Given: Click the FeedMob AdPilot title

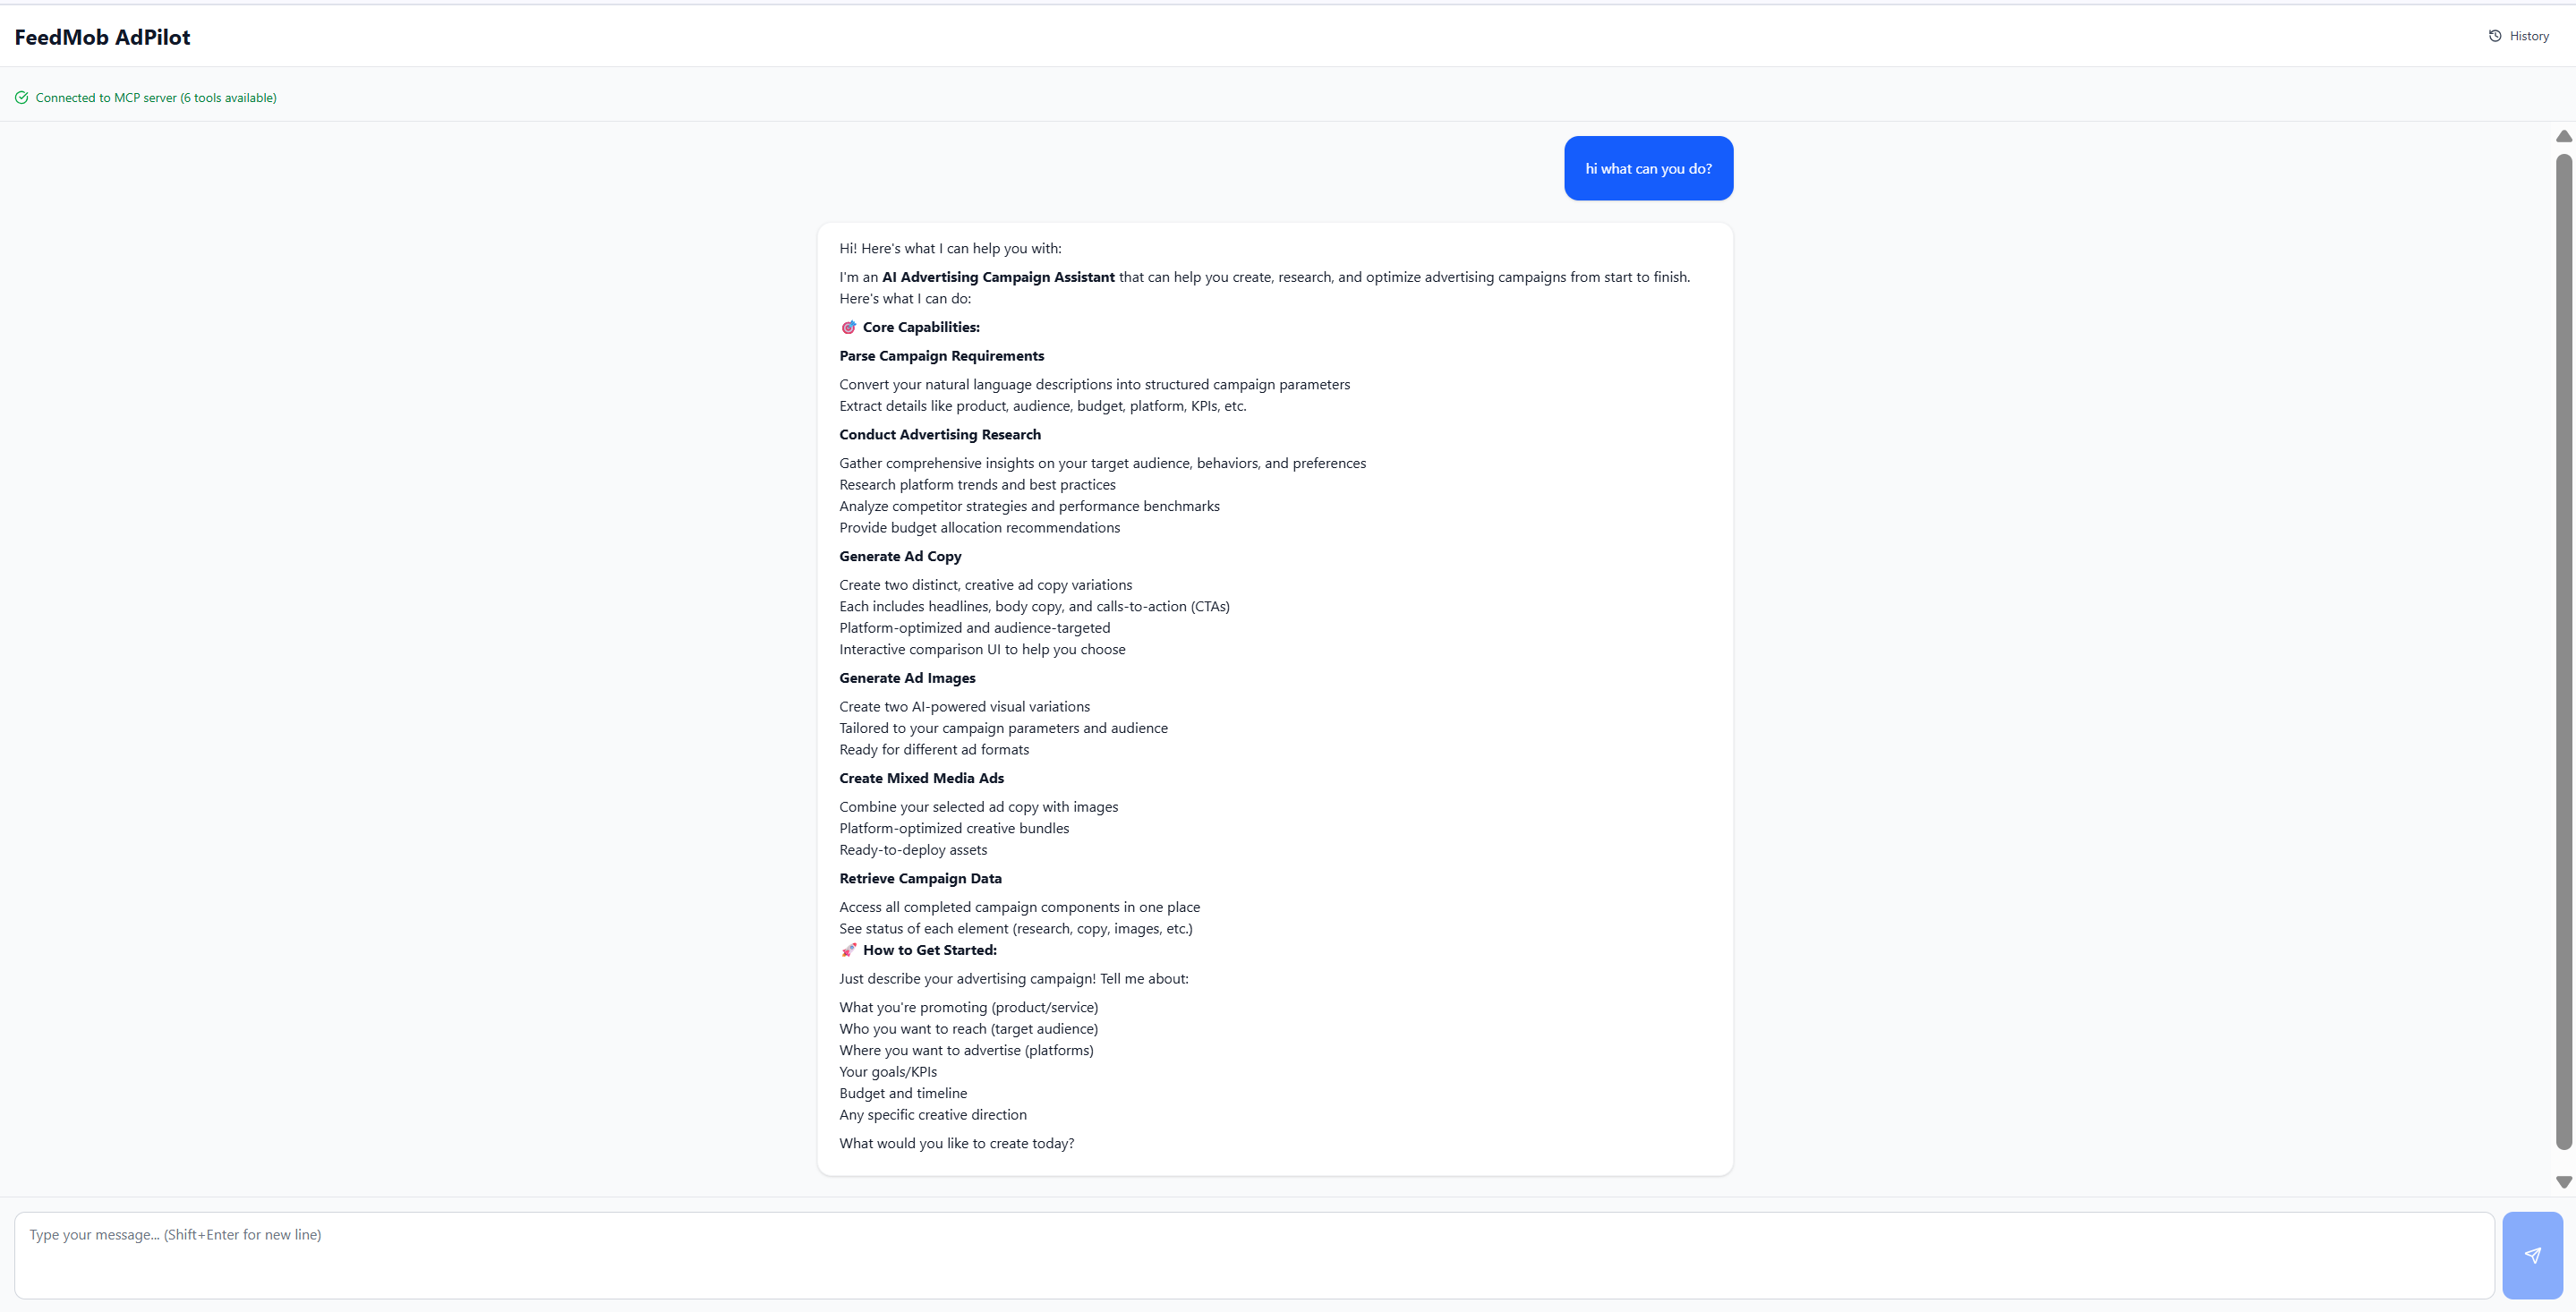Looking at the screenshot, I should [102, 37].
